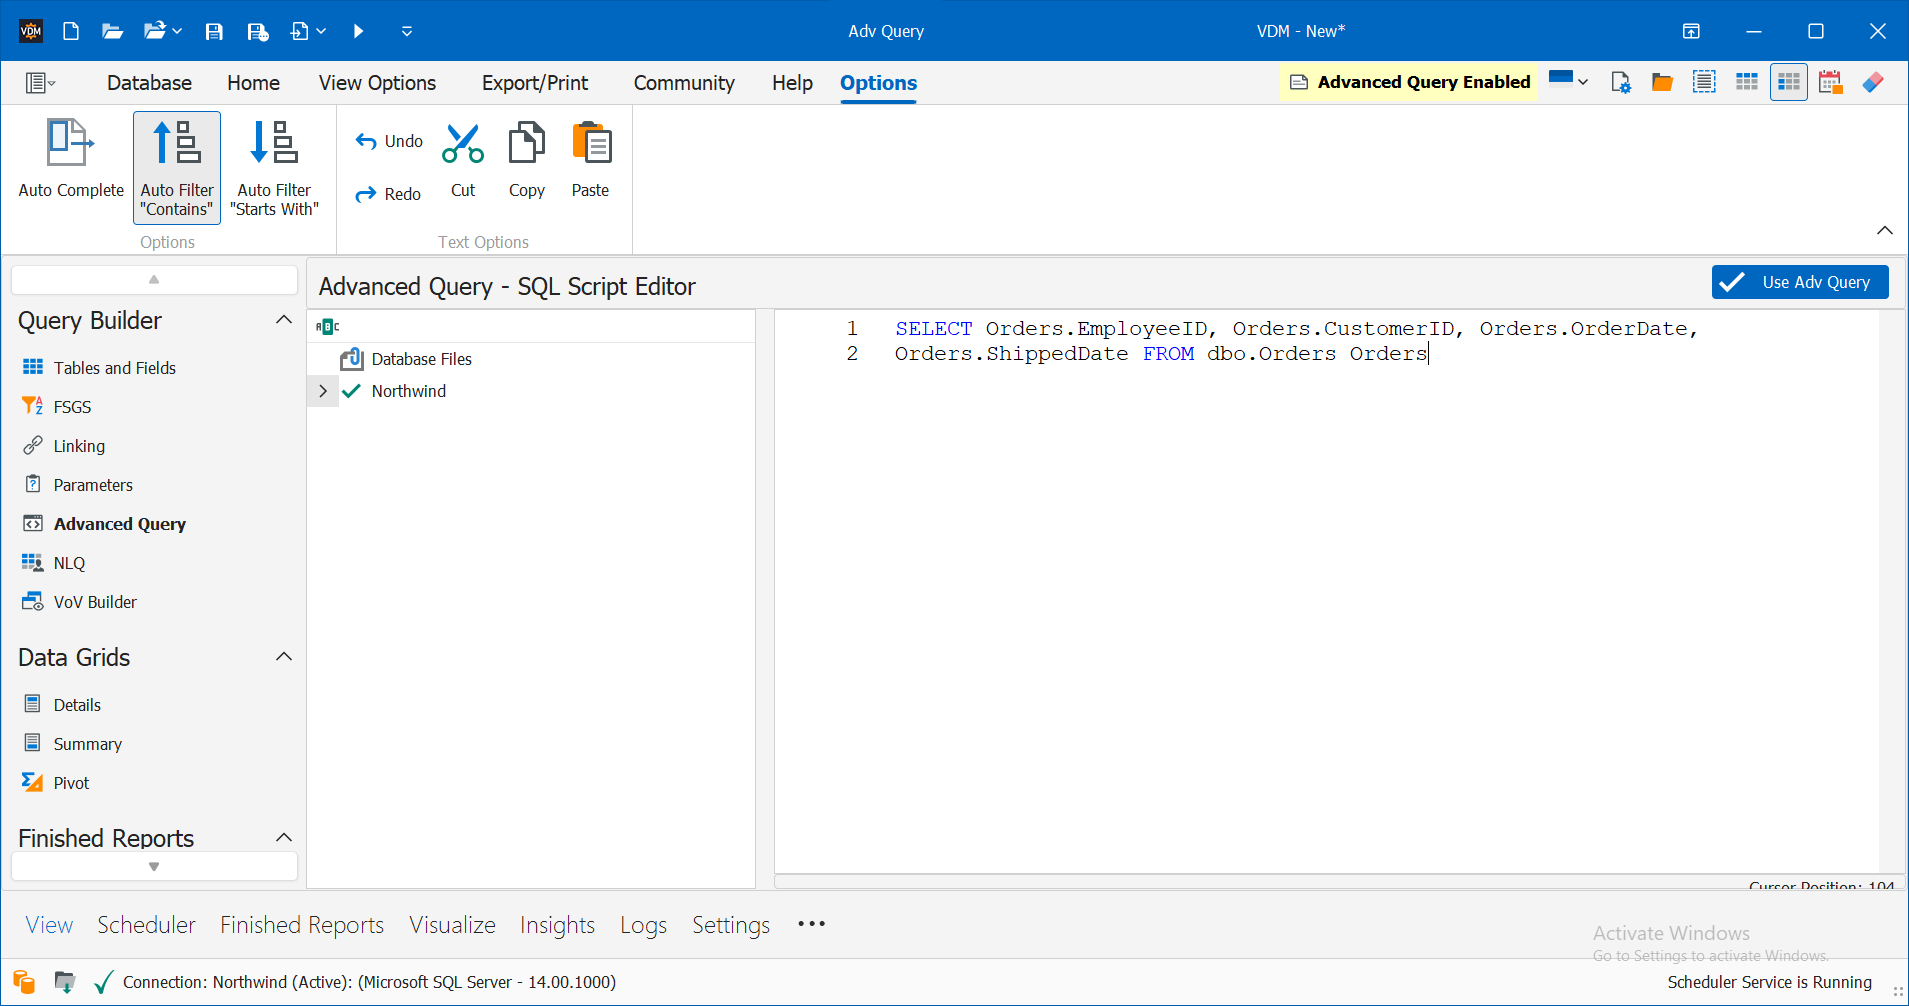Image resolution: width=1909 pixels, height=1006 pixels.
Task: Open the Insights tab at the bottom
Action: [557, 924]
